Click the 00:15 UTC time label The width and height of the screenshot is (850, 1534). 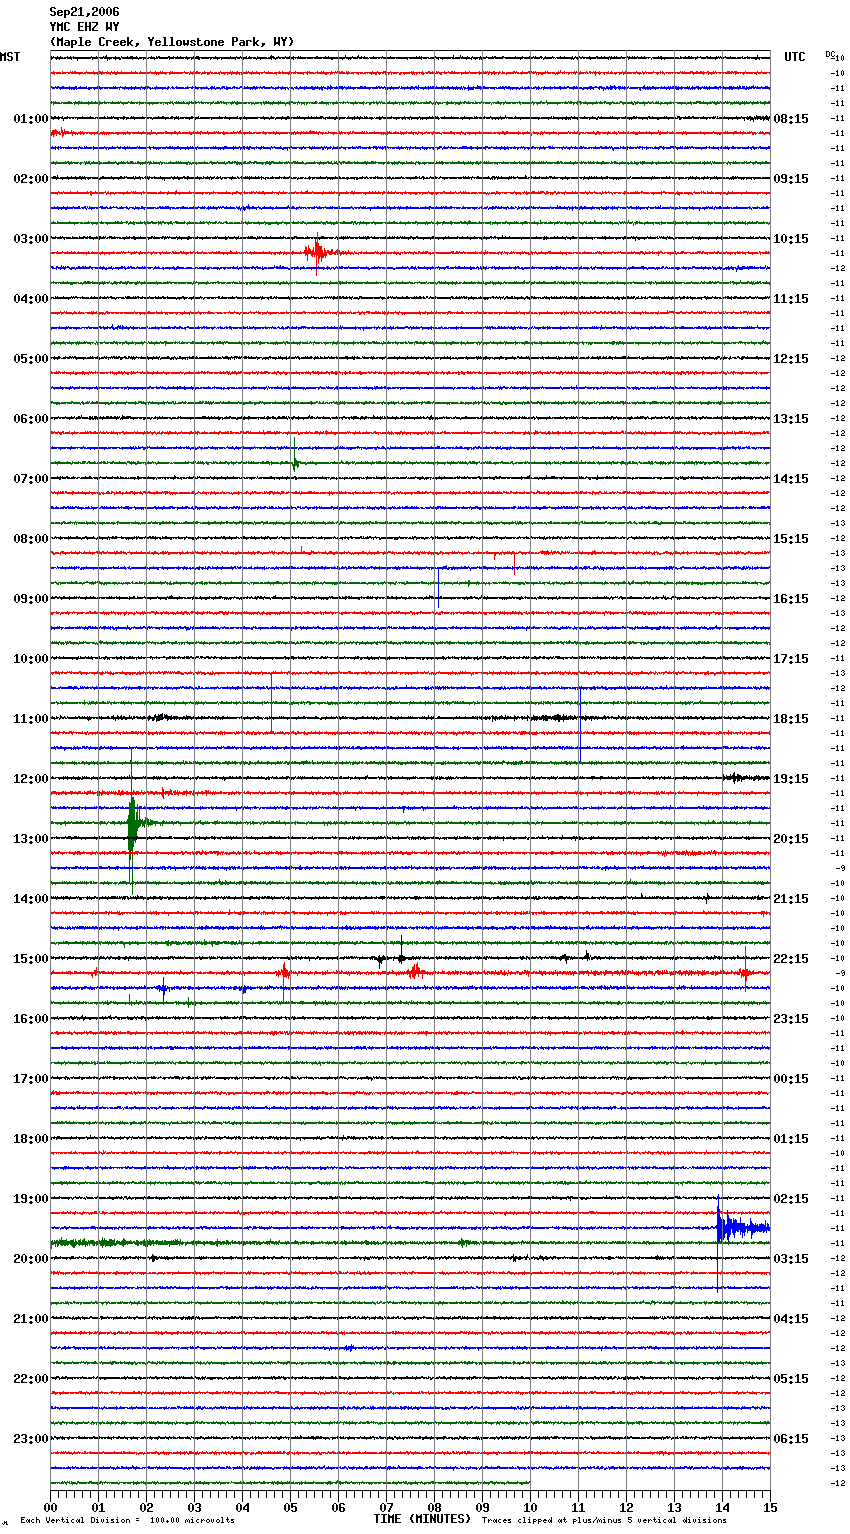[x=791, y=1079]
